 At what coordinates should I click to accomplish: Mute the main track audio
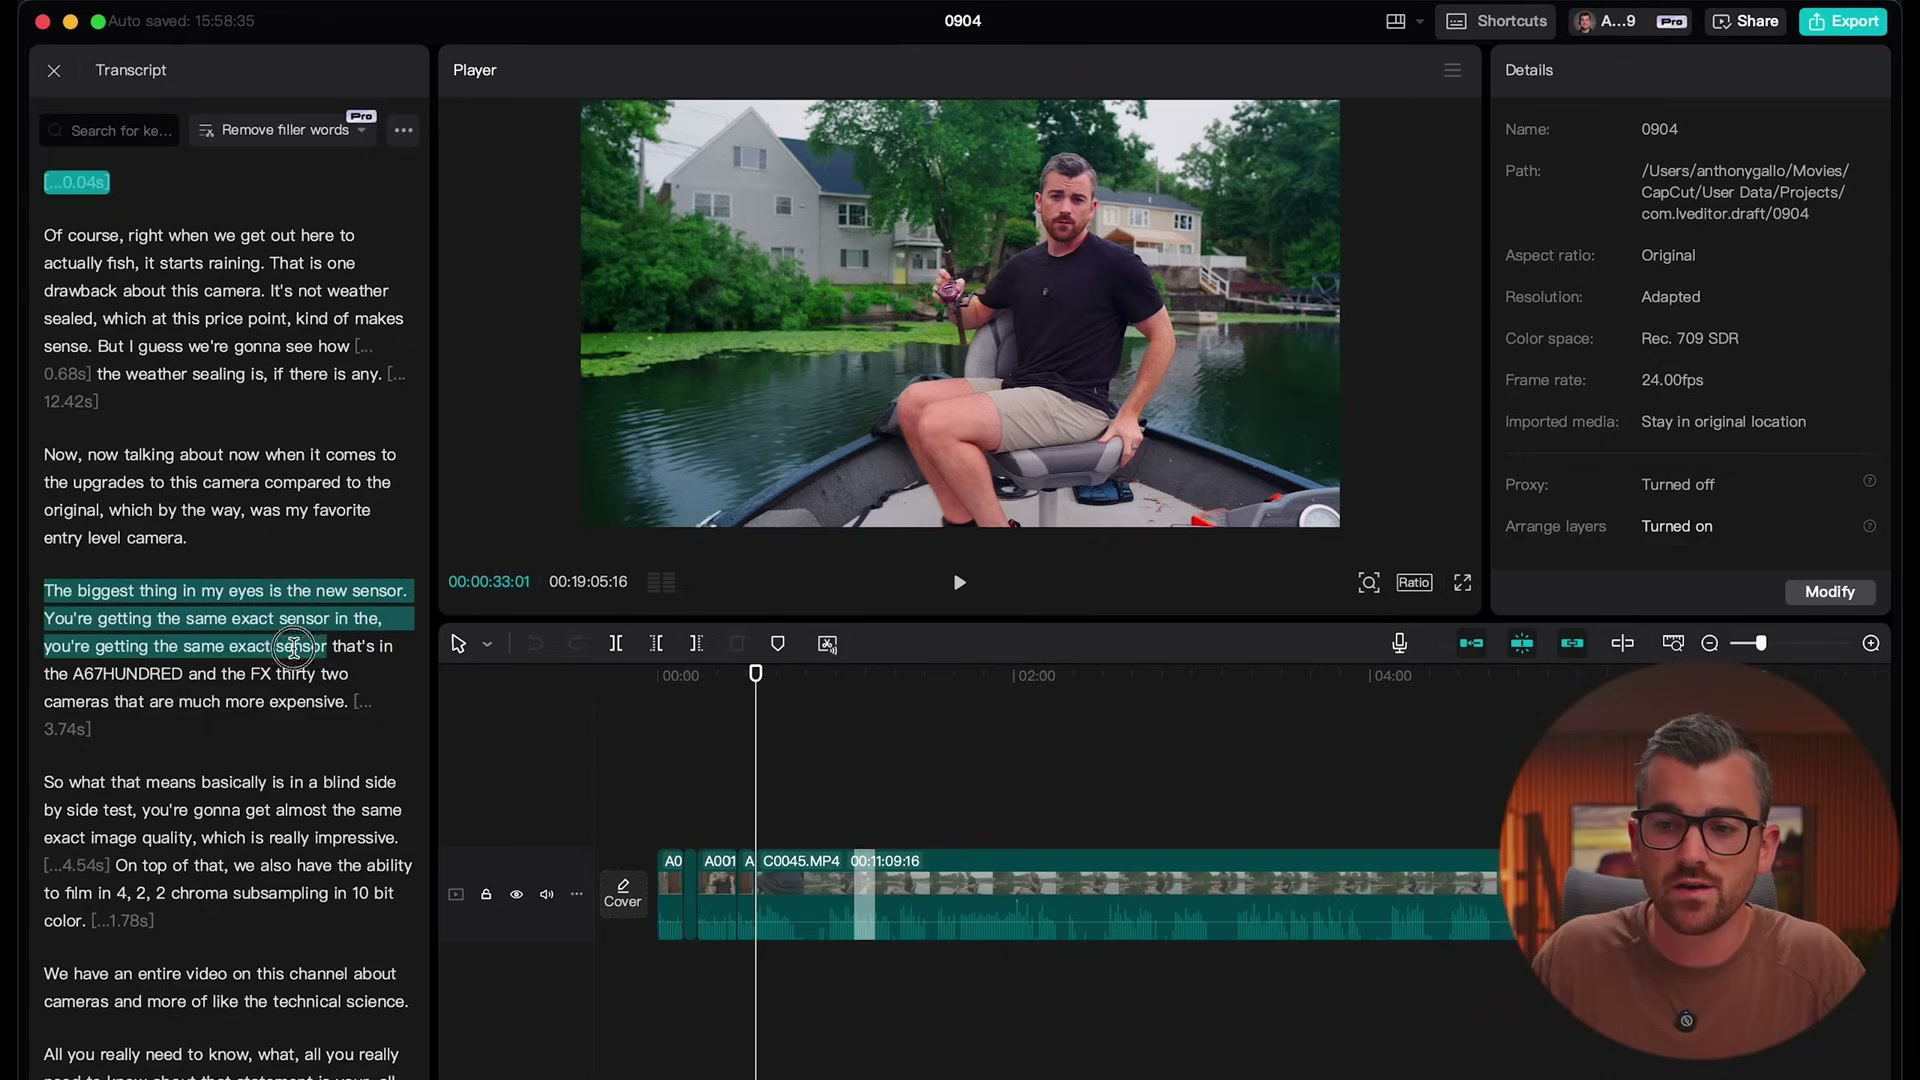[546, 894]
